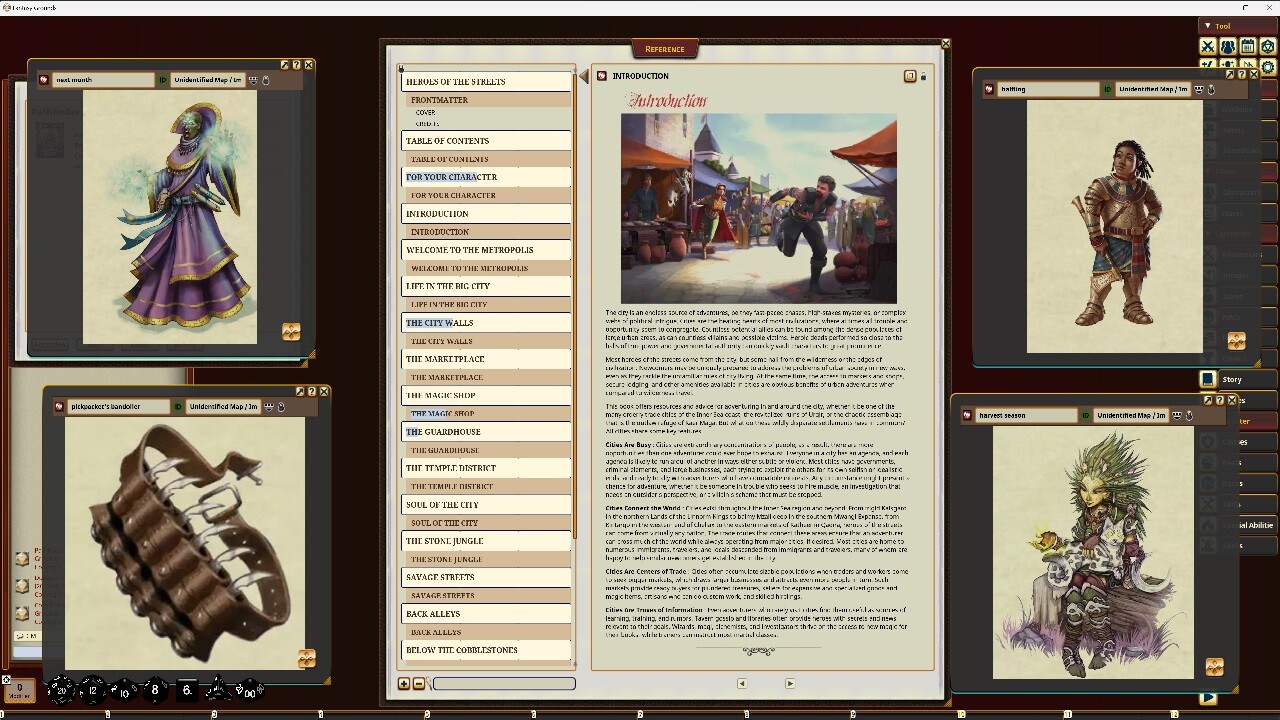This screenshot has height=720, width=1280.
Task: Select the Reference tab
Action: tap(664, 48)
